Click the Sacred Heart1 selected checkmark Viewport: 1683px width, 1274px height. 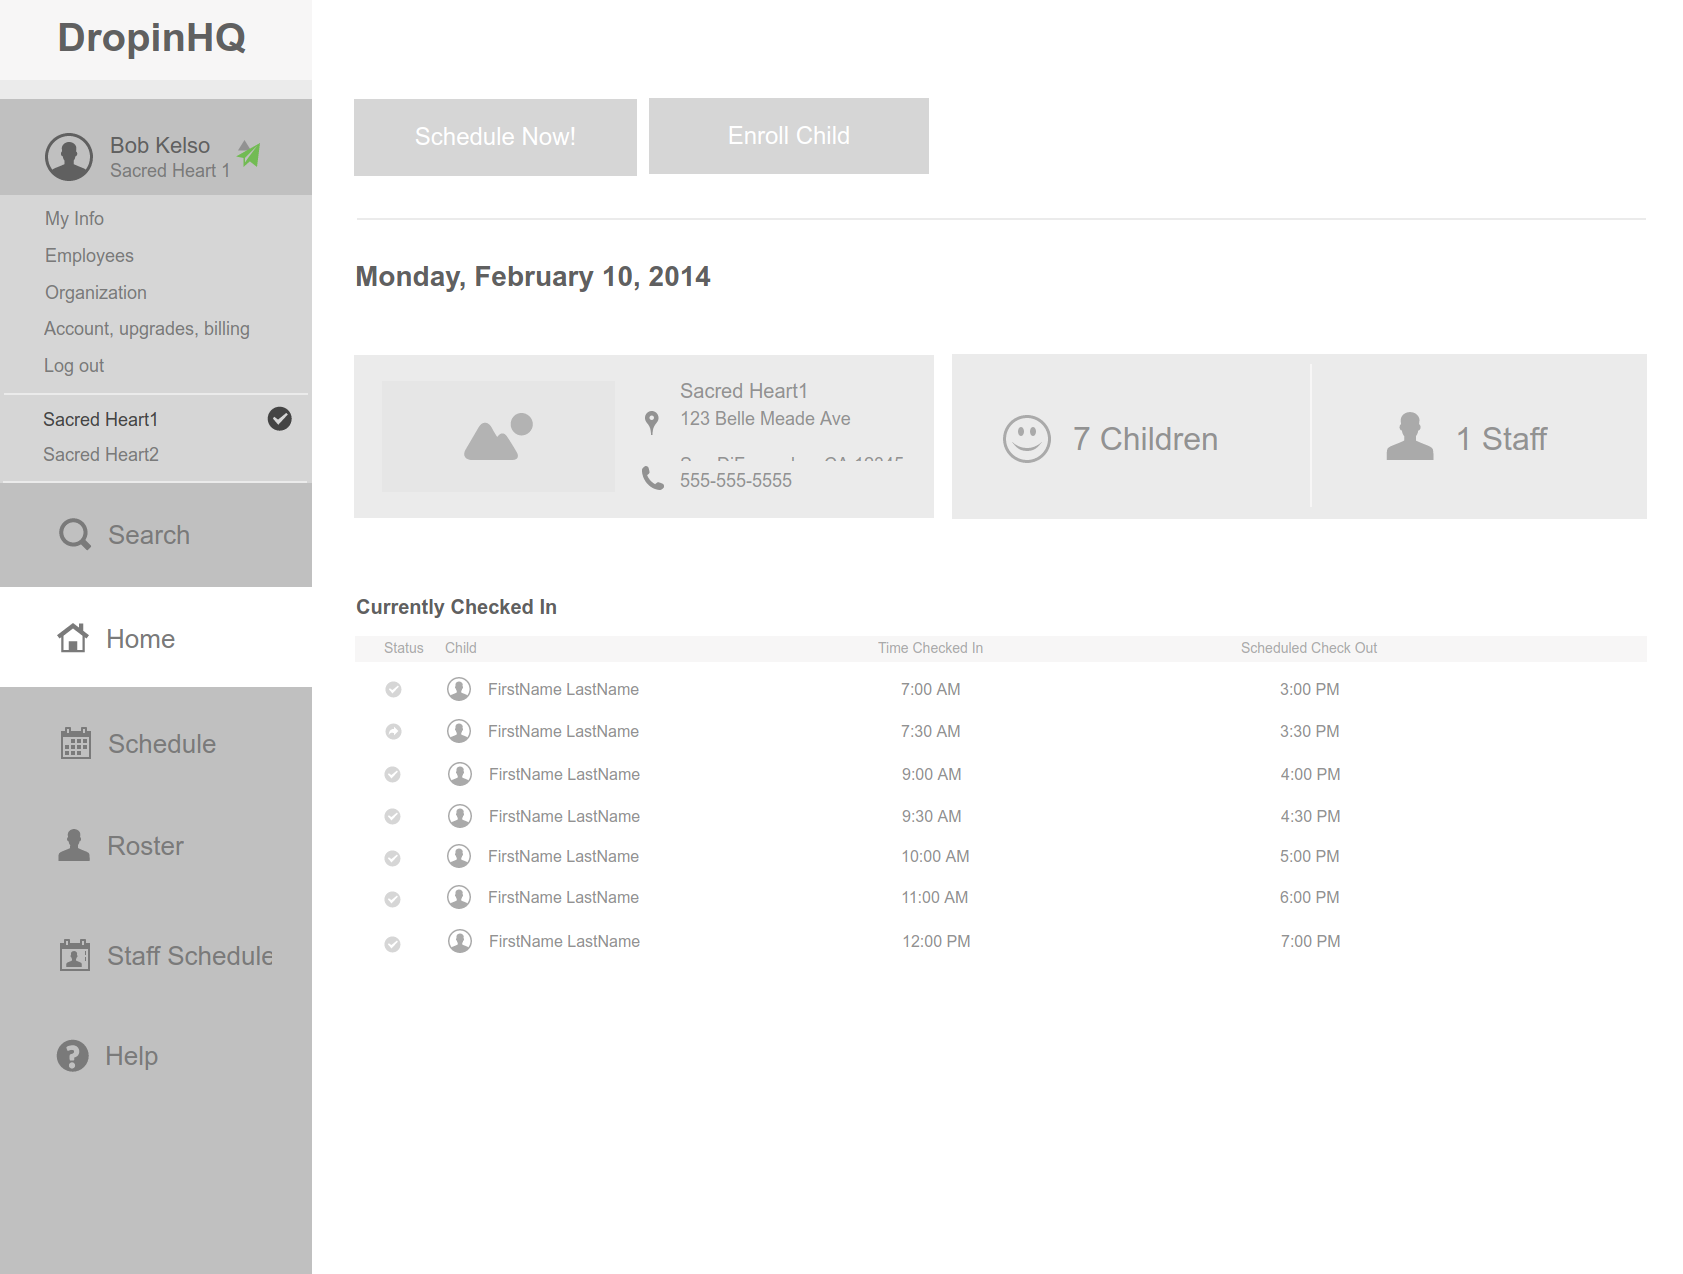coord(280,419)
